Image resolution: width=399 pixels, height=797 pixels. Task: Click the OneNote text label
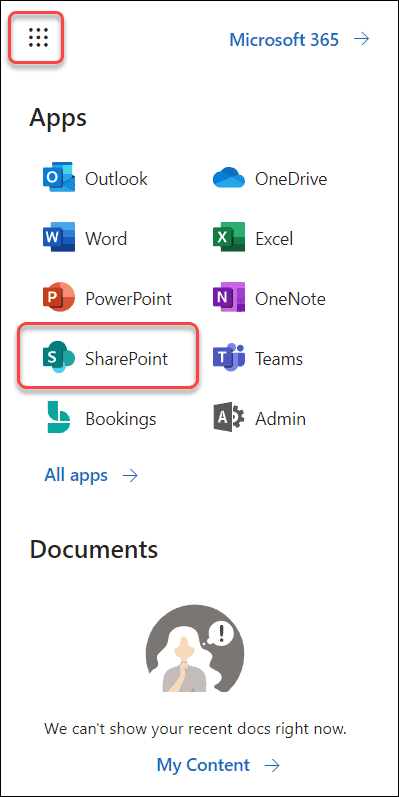[290, 298]
